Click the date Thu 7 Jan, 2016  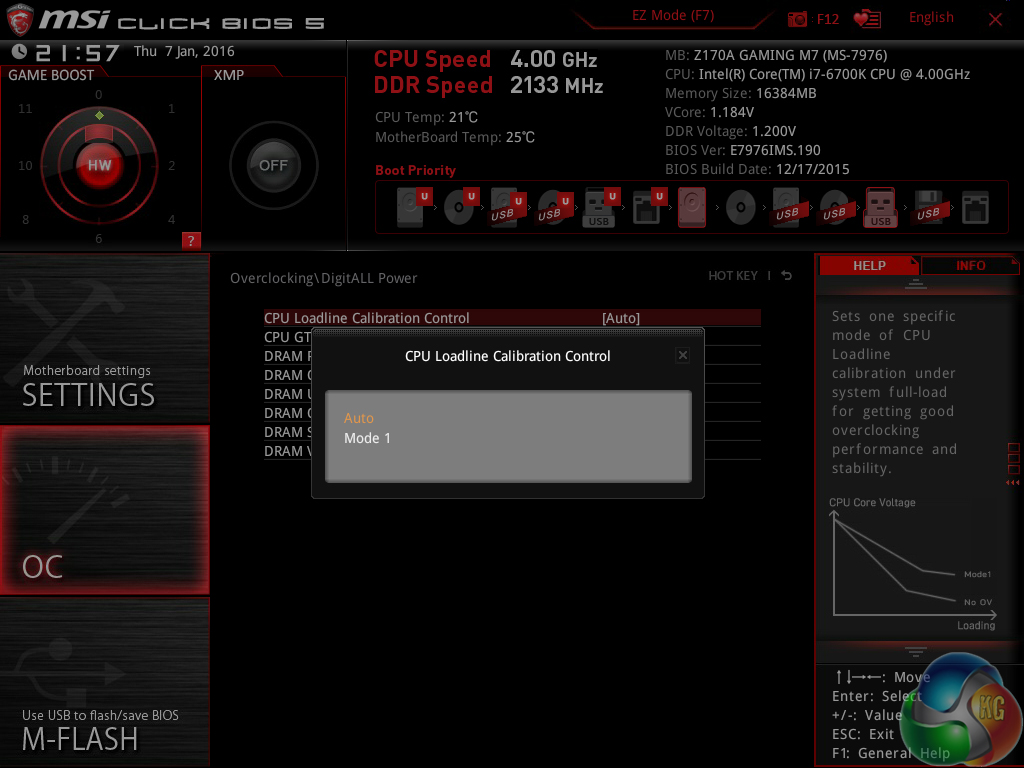pos(184,52)
